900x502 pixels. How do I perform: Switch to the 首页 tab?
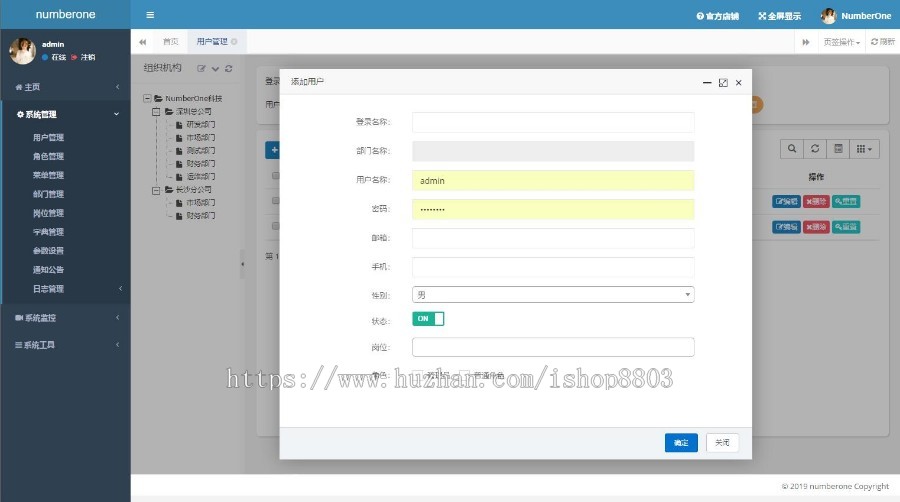coord(170,42)
